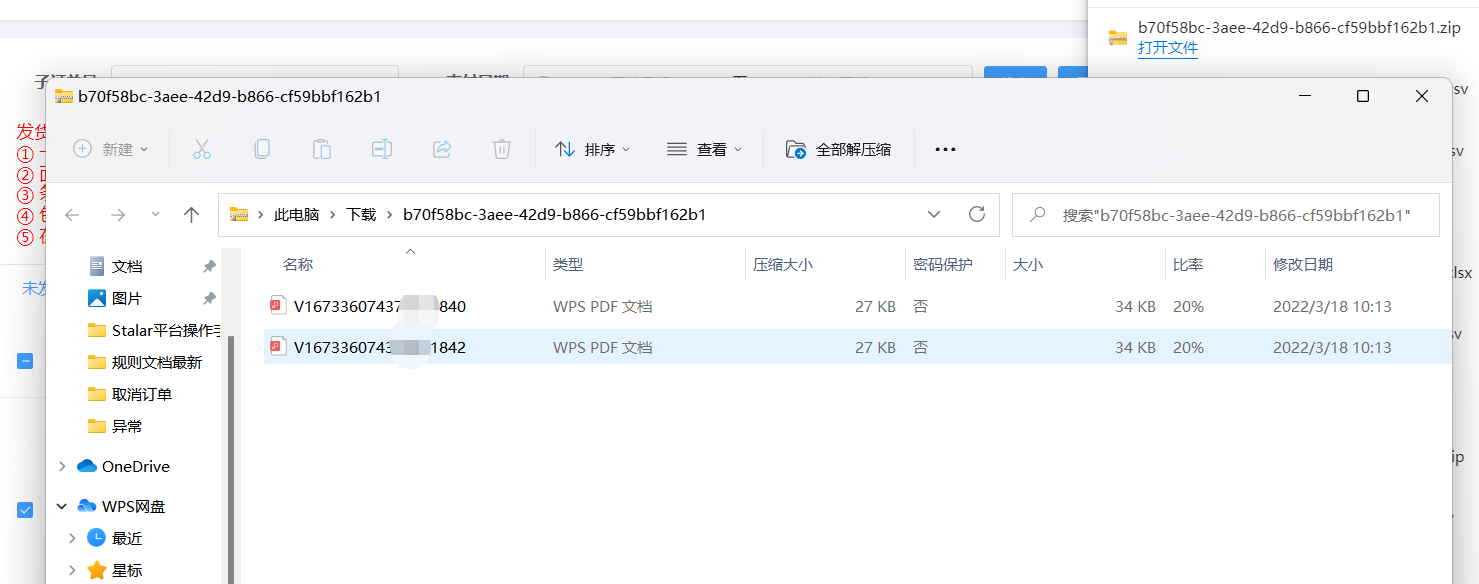Click the Refresh icon next to the address bar

(x=977, y=214)
